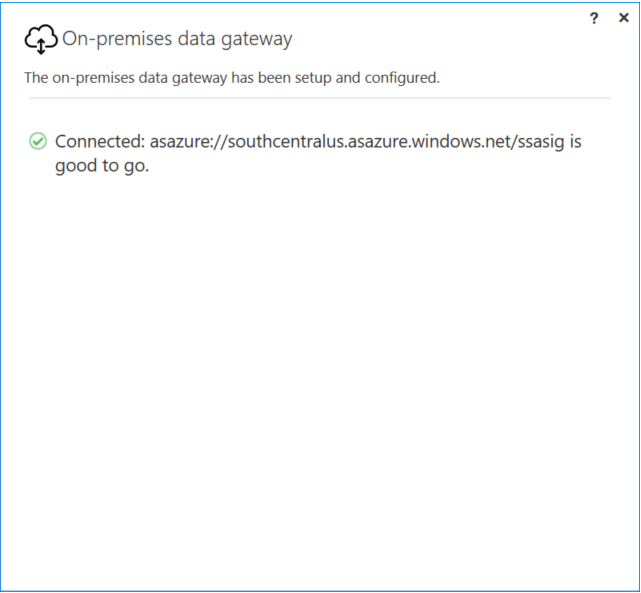
Task: Close the gateway dialog with the X
Action: [x=624, y=19]
